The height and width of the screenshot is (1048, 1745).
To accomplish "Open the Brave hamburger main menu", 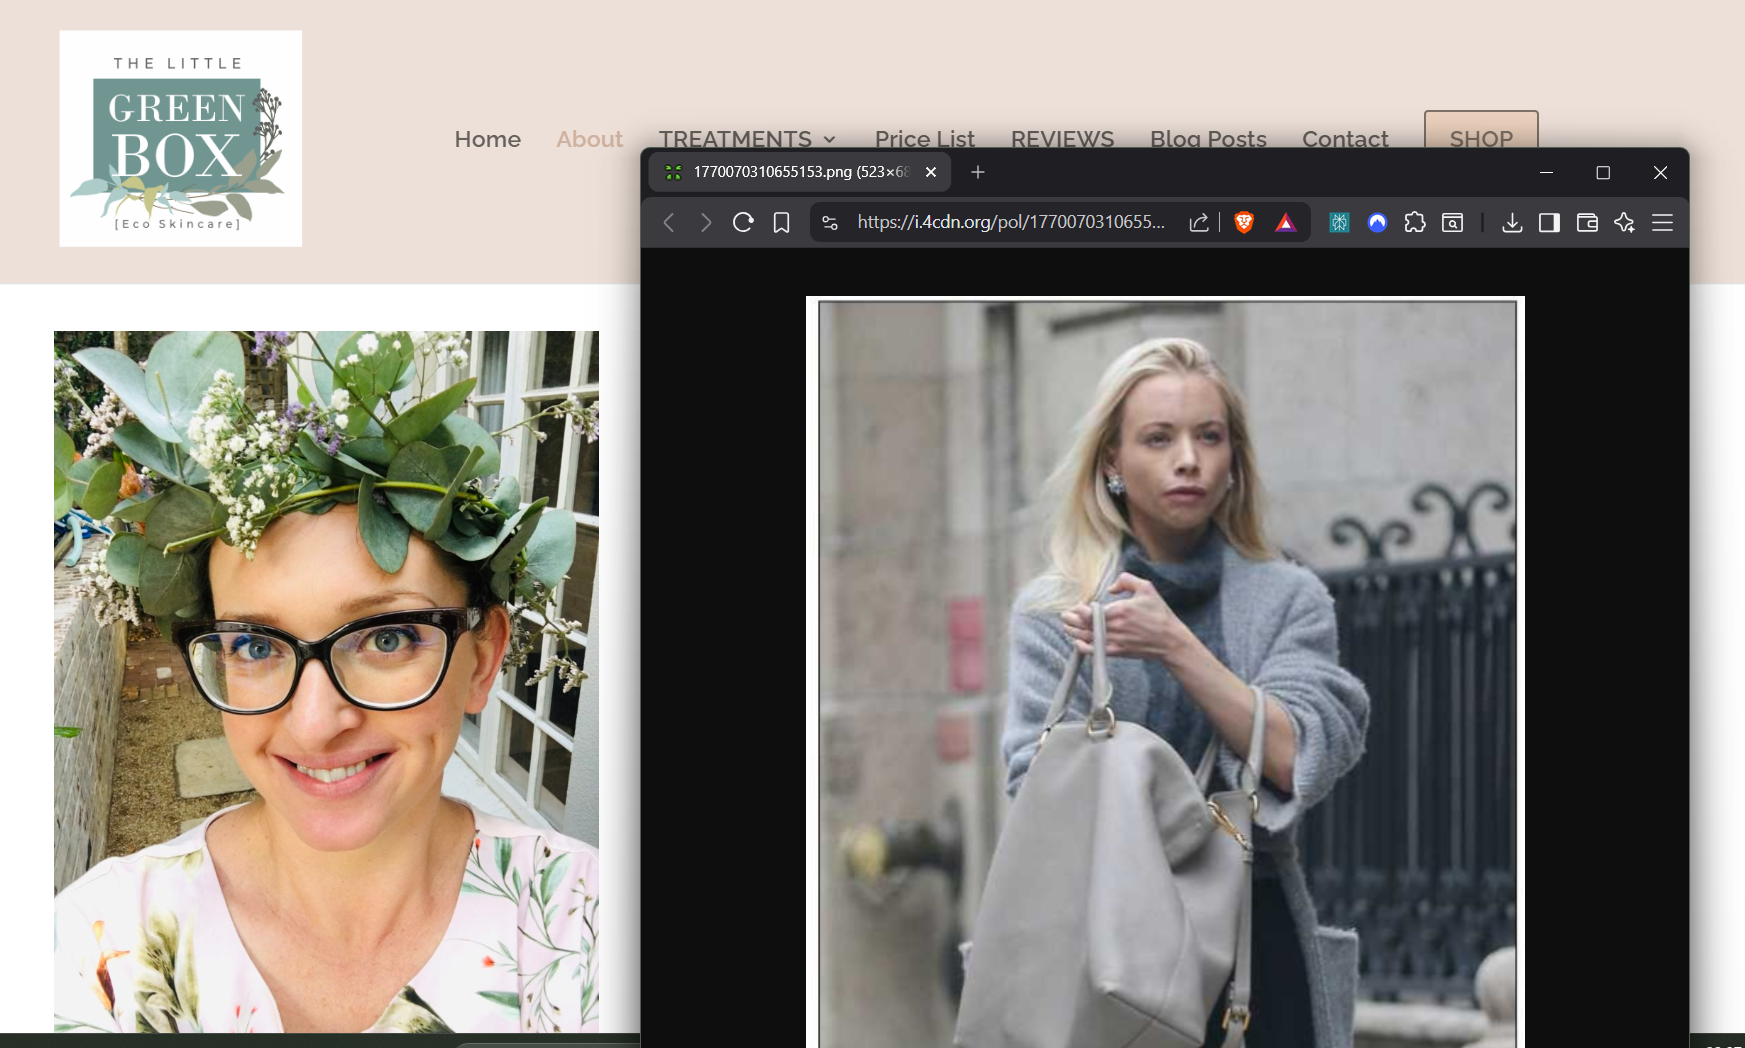I will (1662, 222).
